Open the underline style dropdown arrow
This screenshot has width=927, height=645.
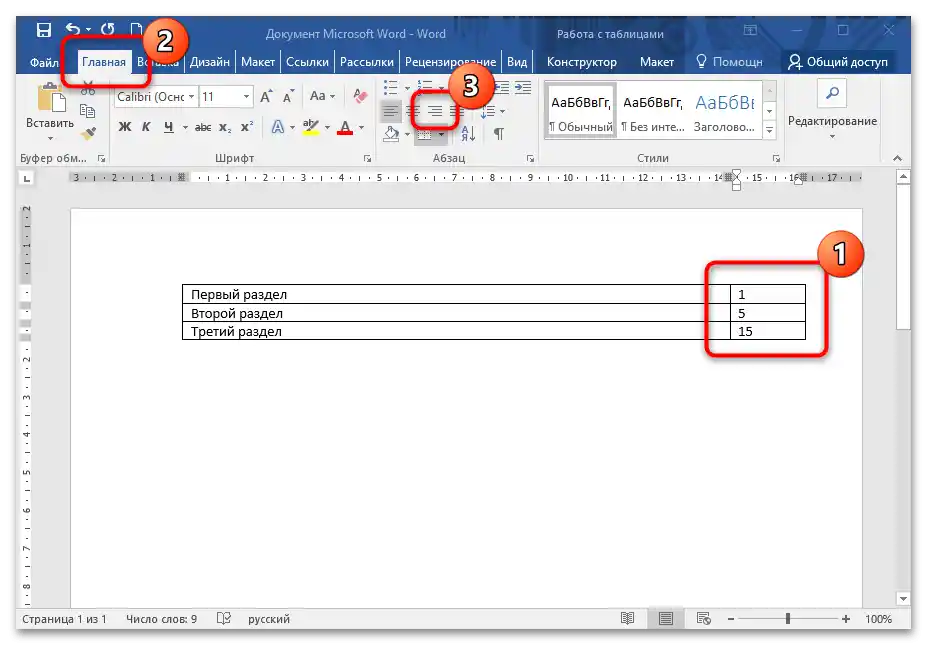(185, 128)
